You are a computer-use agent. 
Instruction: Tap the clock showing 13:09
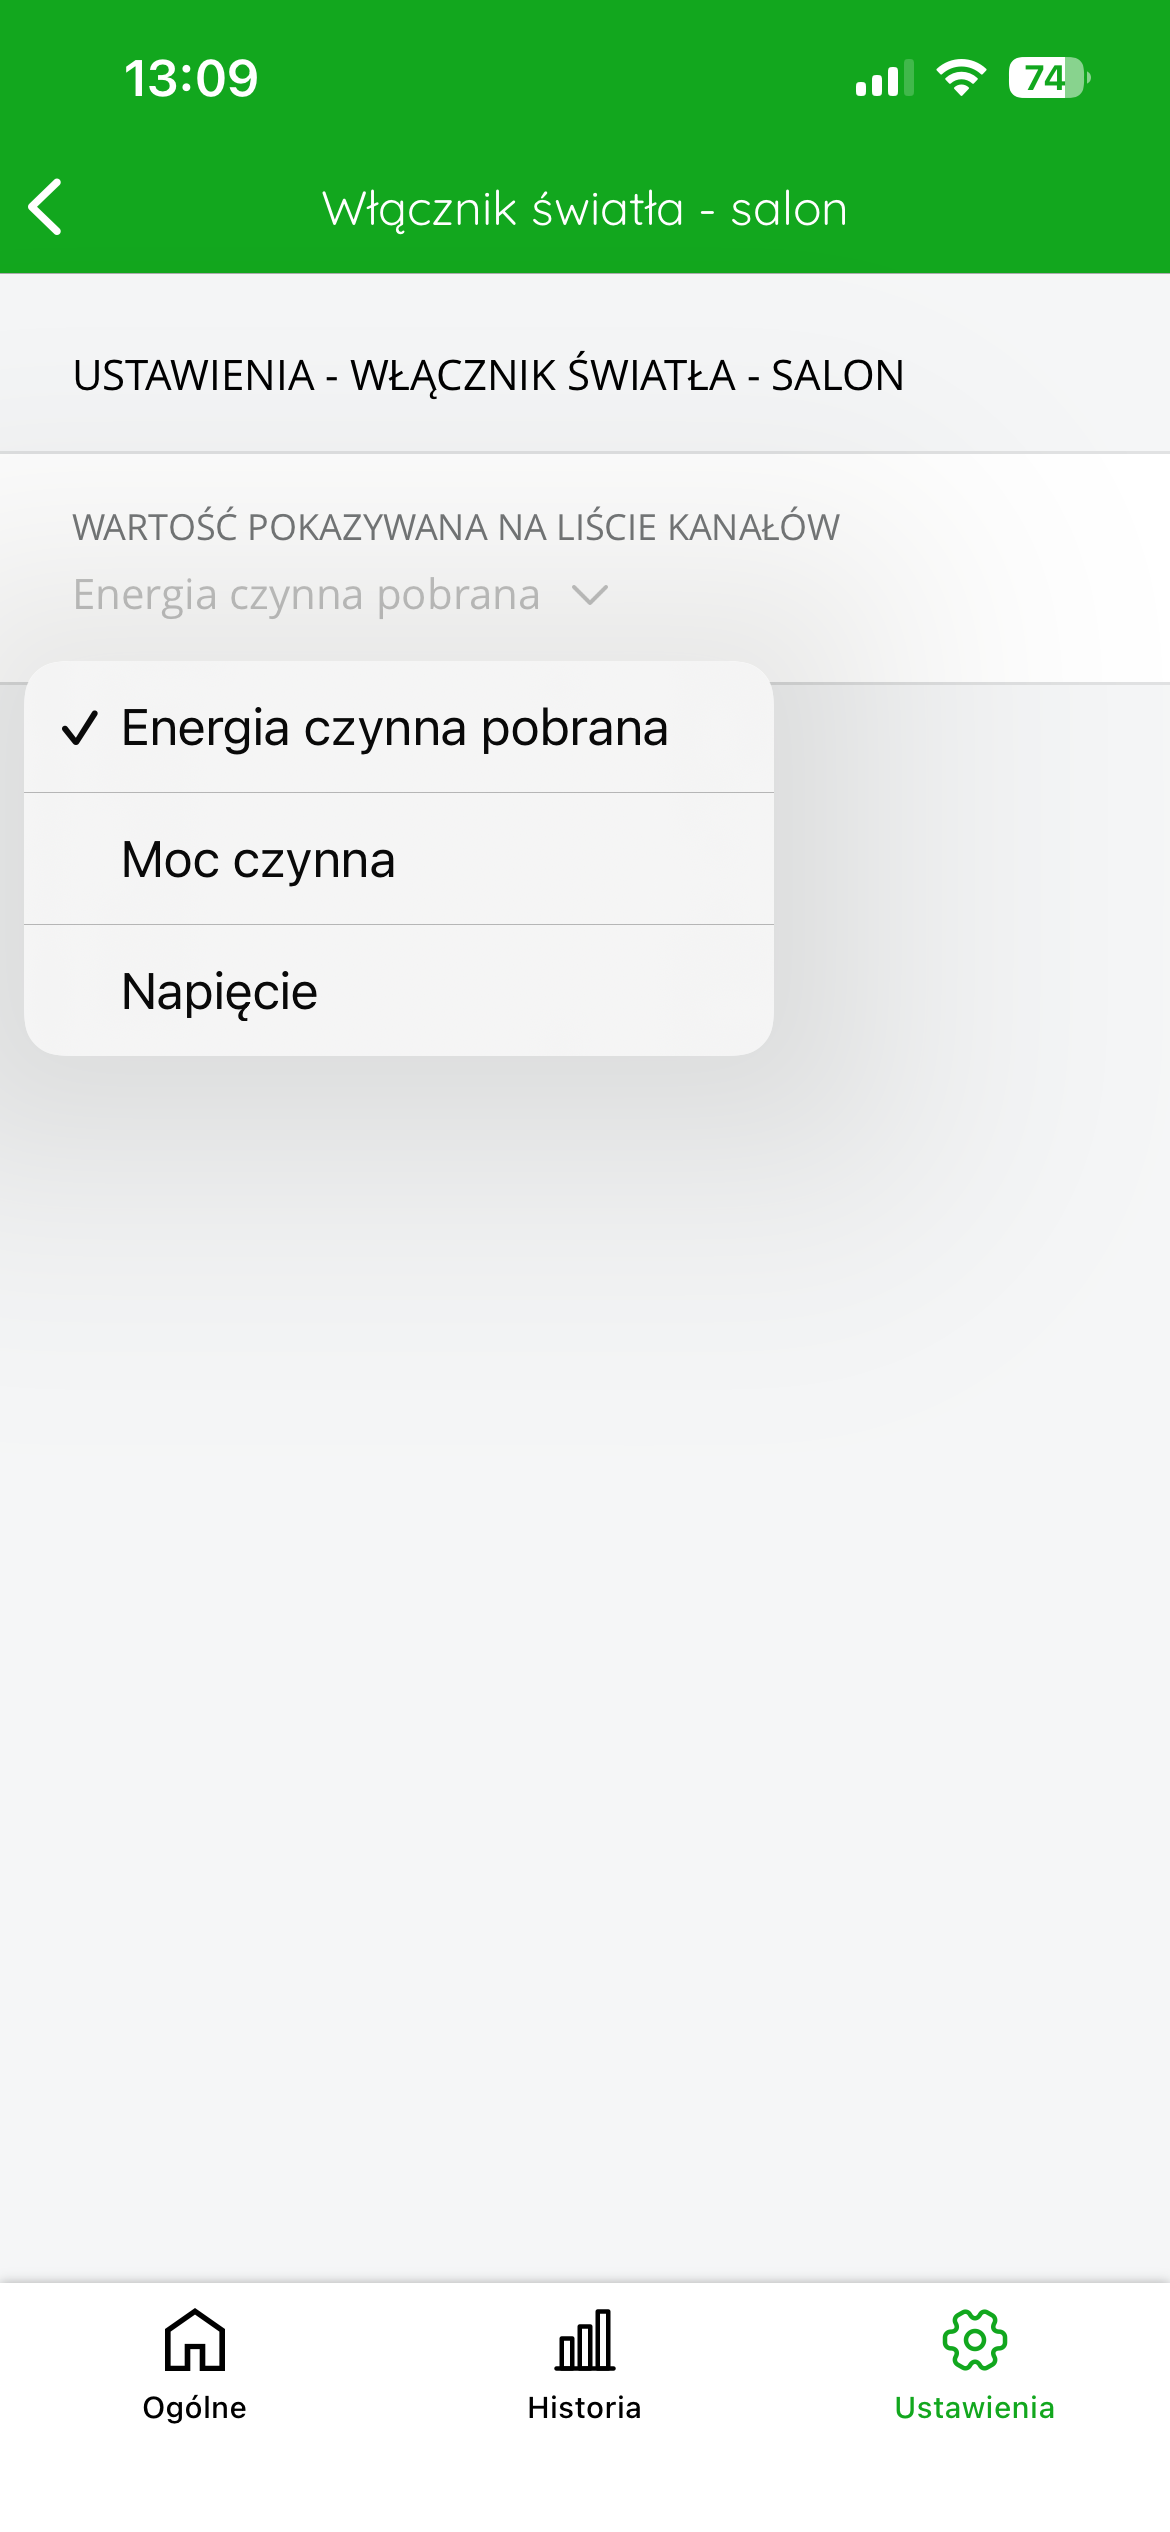coord(191,78)
